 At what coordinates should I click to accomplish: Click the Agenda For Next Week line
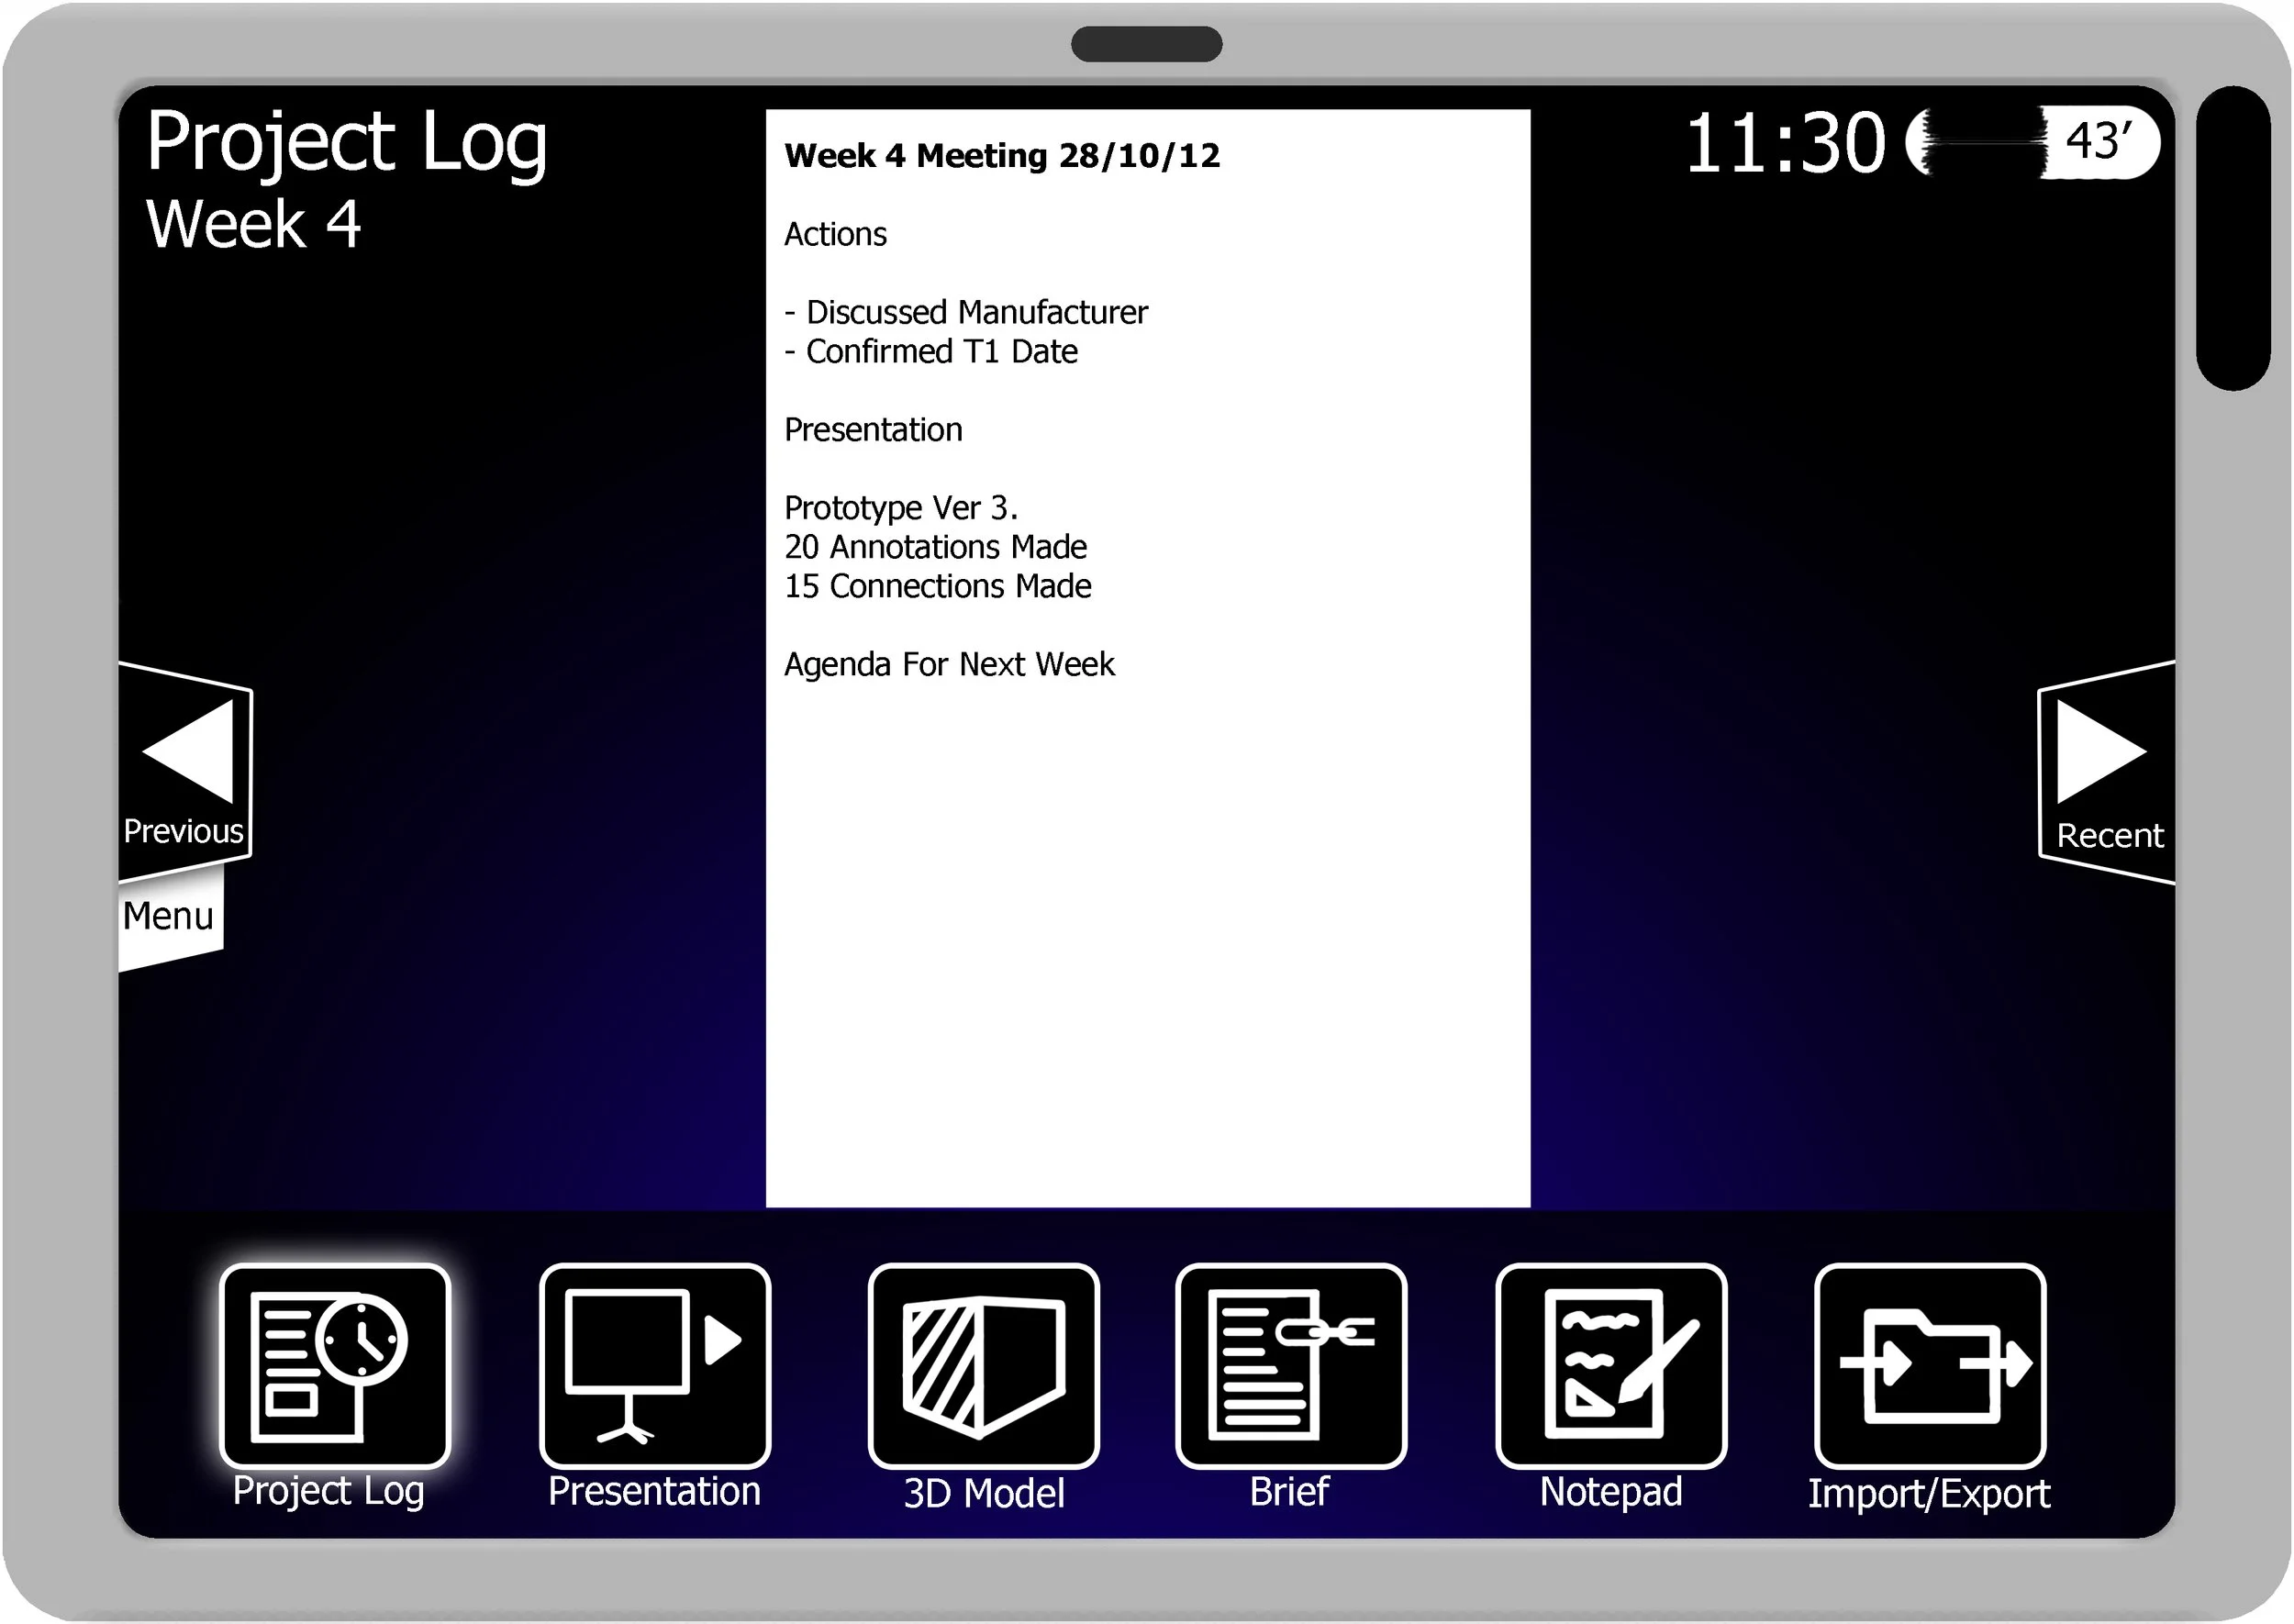948,664
